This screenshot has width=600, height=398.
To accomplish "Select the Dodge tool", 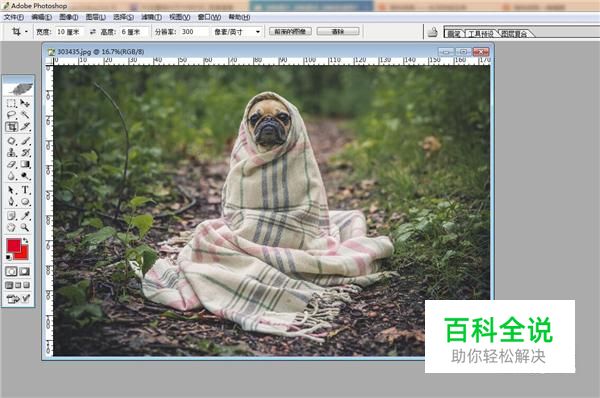I will (x=25, y=176).
